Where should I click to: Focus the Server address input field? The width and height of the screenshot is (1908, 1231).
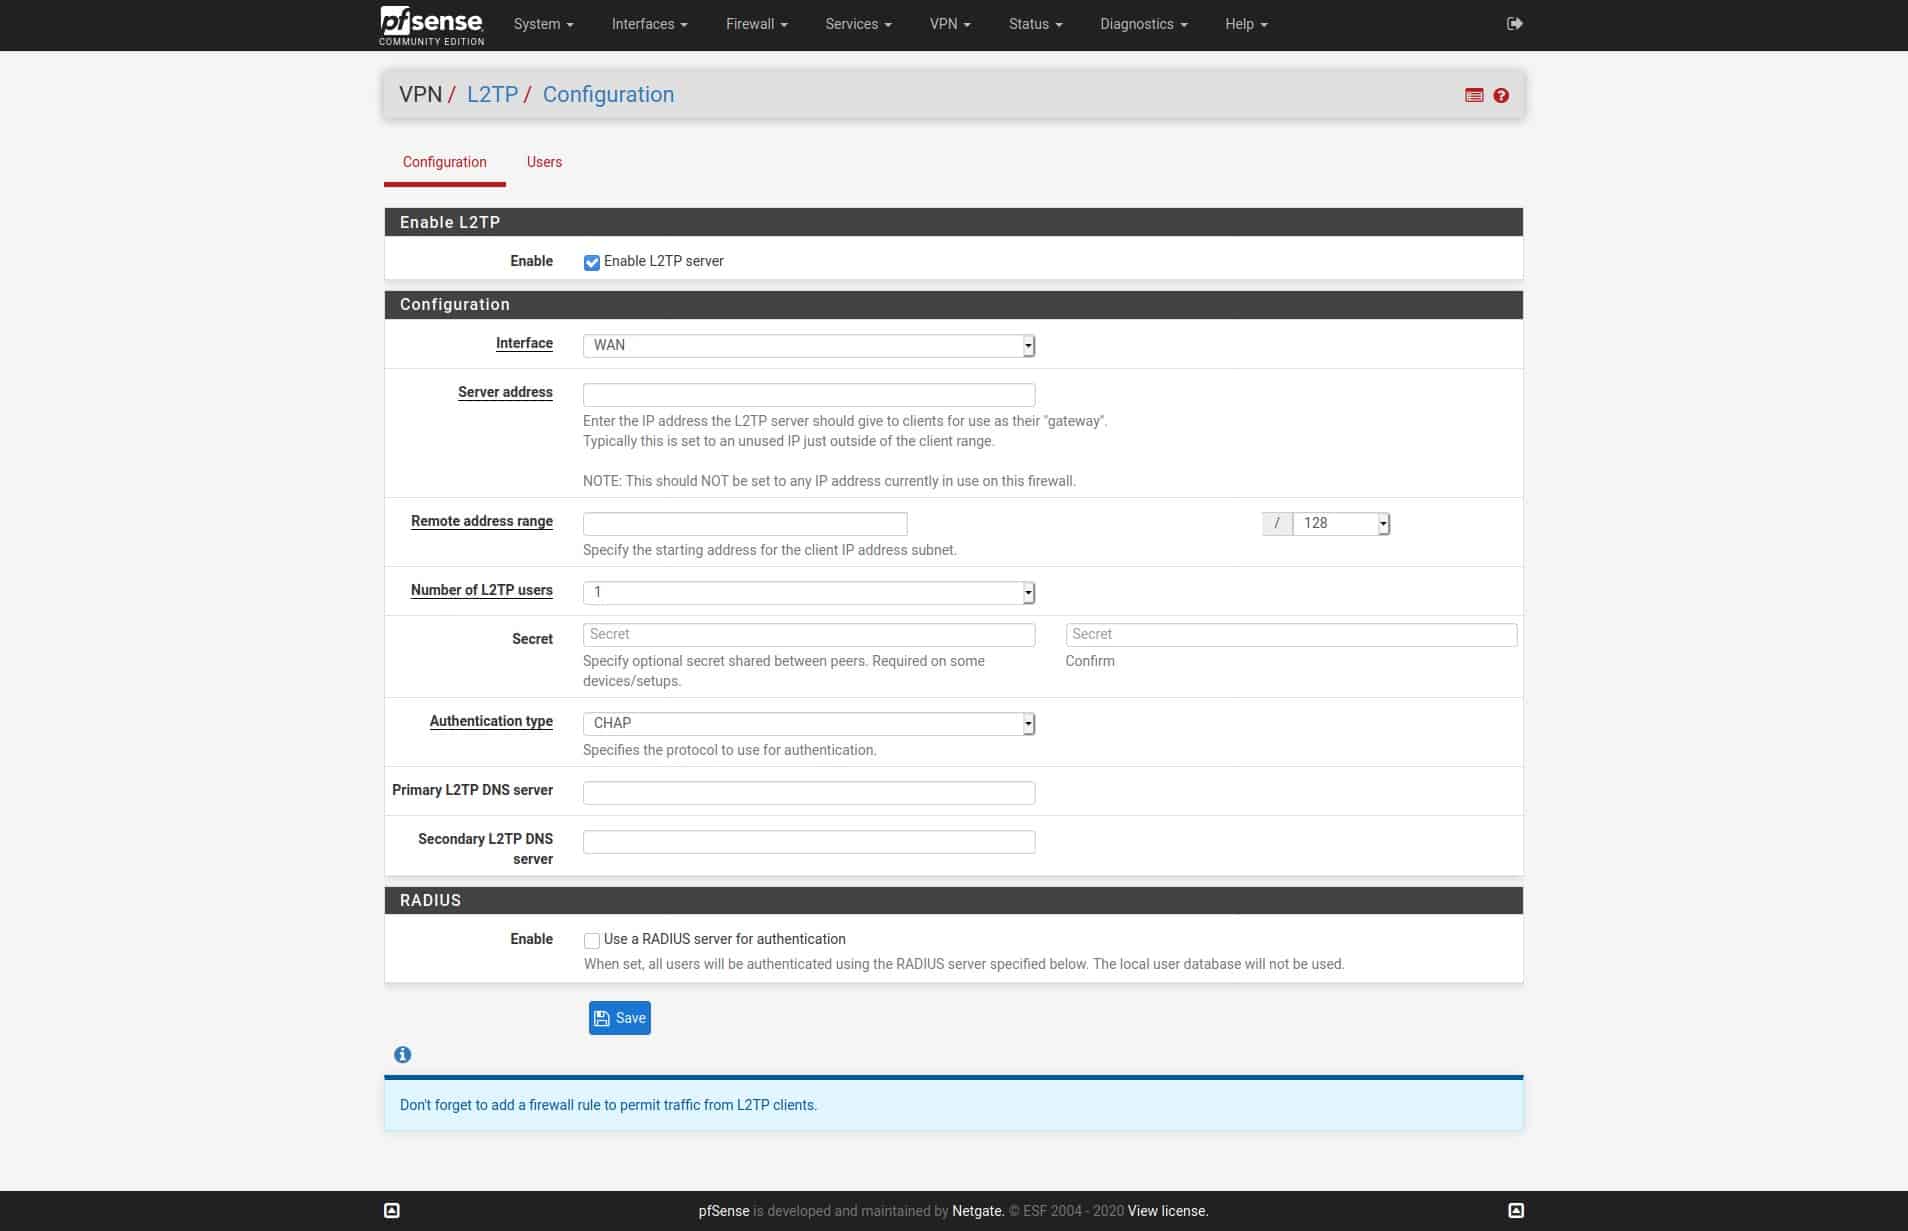click(809, 394)
